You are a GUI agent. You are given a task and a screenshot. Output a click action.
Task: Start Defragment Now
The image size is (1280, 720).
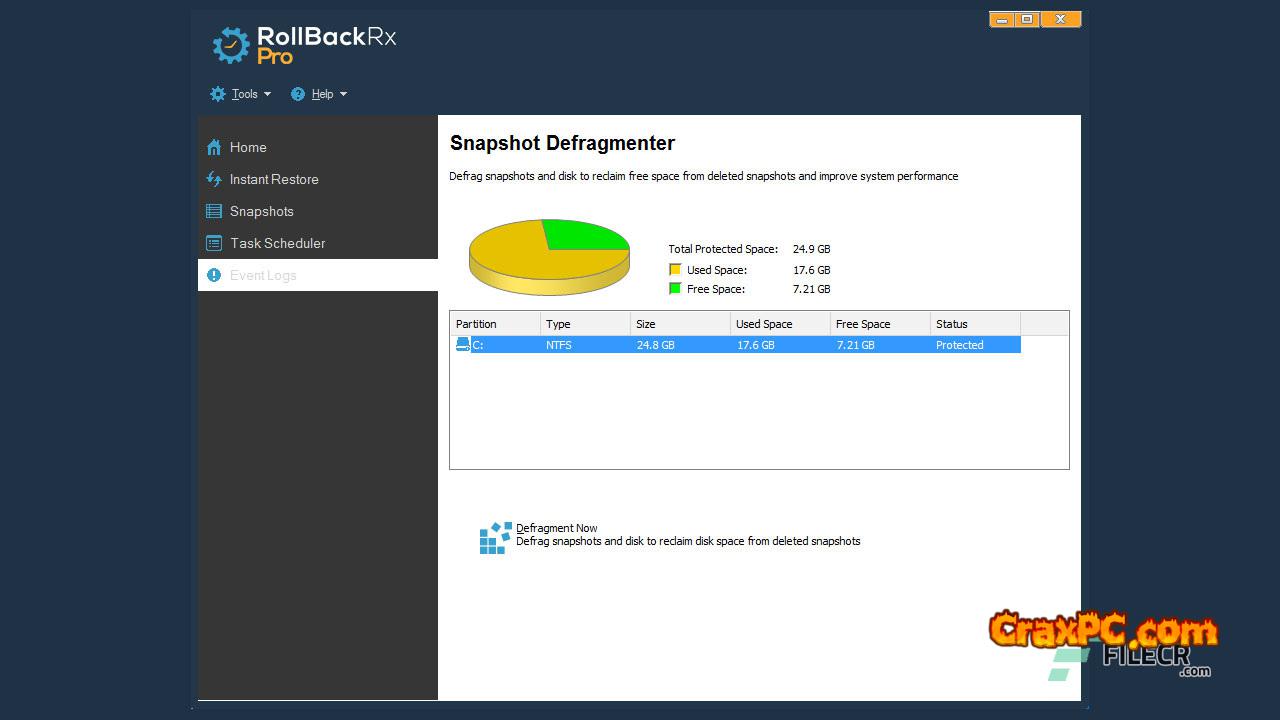[557, 528]
